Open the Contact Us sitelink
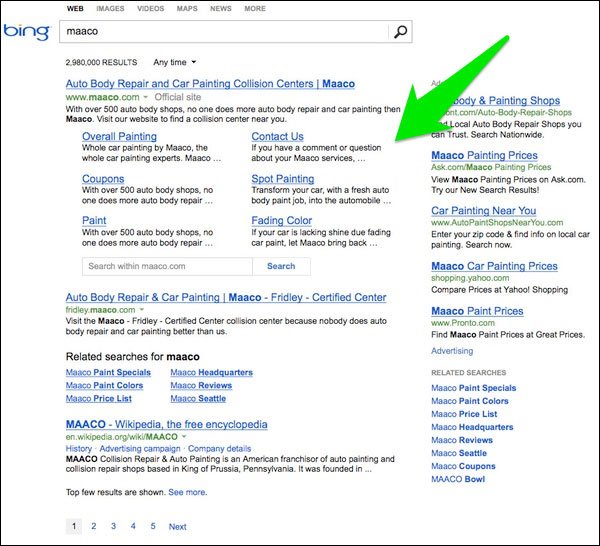 coord(277,137)
